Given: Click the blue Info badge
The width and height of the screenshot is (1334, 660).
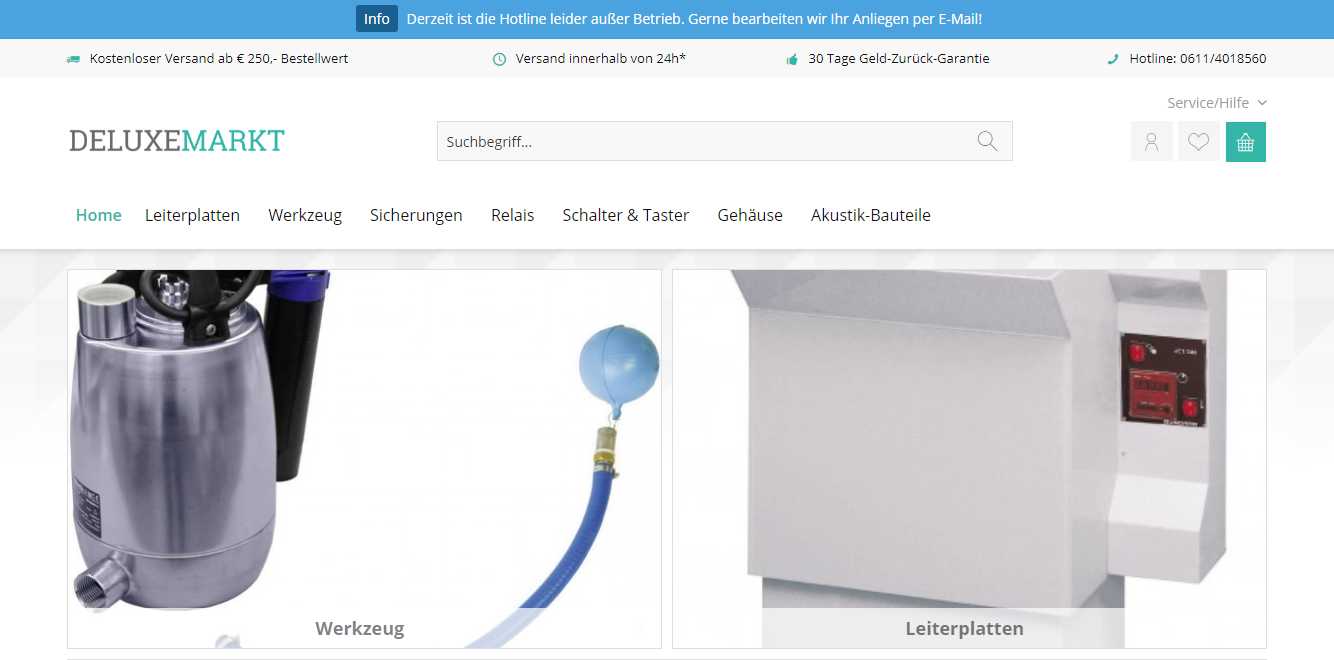Looking at the screenshot, I should point(376,19).
